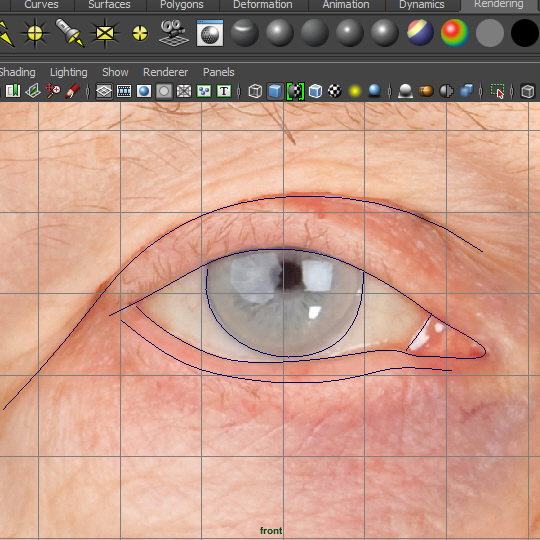The image size is (540, 540).
Task: Toggle the grid display in viewport
Action: click(104, 91)
